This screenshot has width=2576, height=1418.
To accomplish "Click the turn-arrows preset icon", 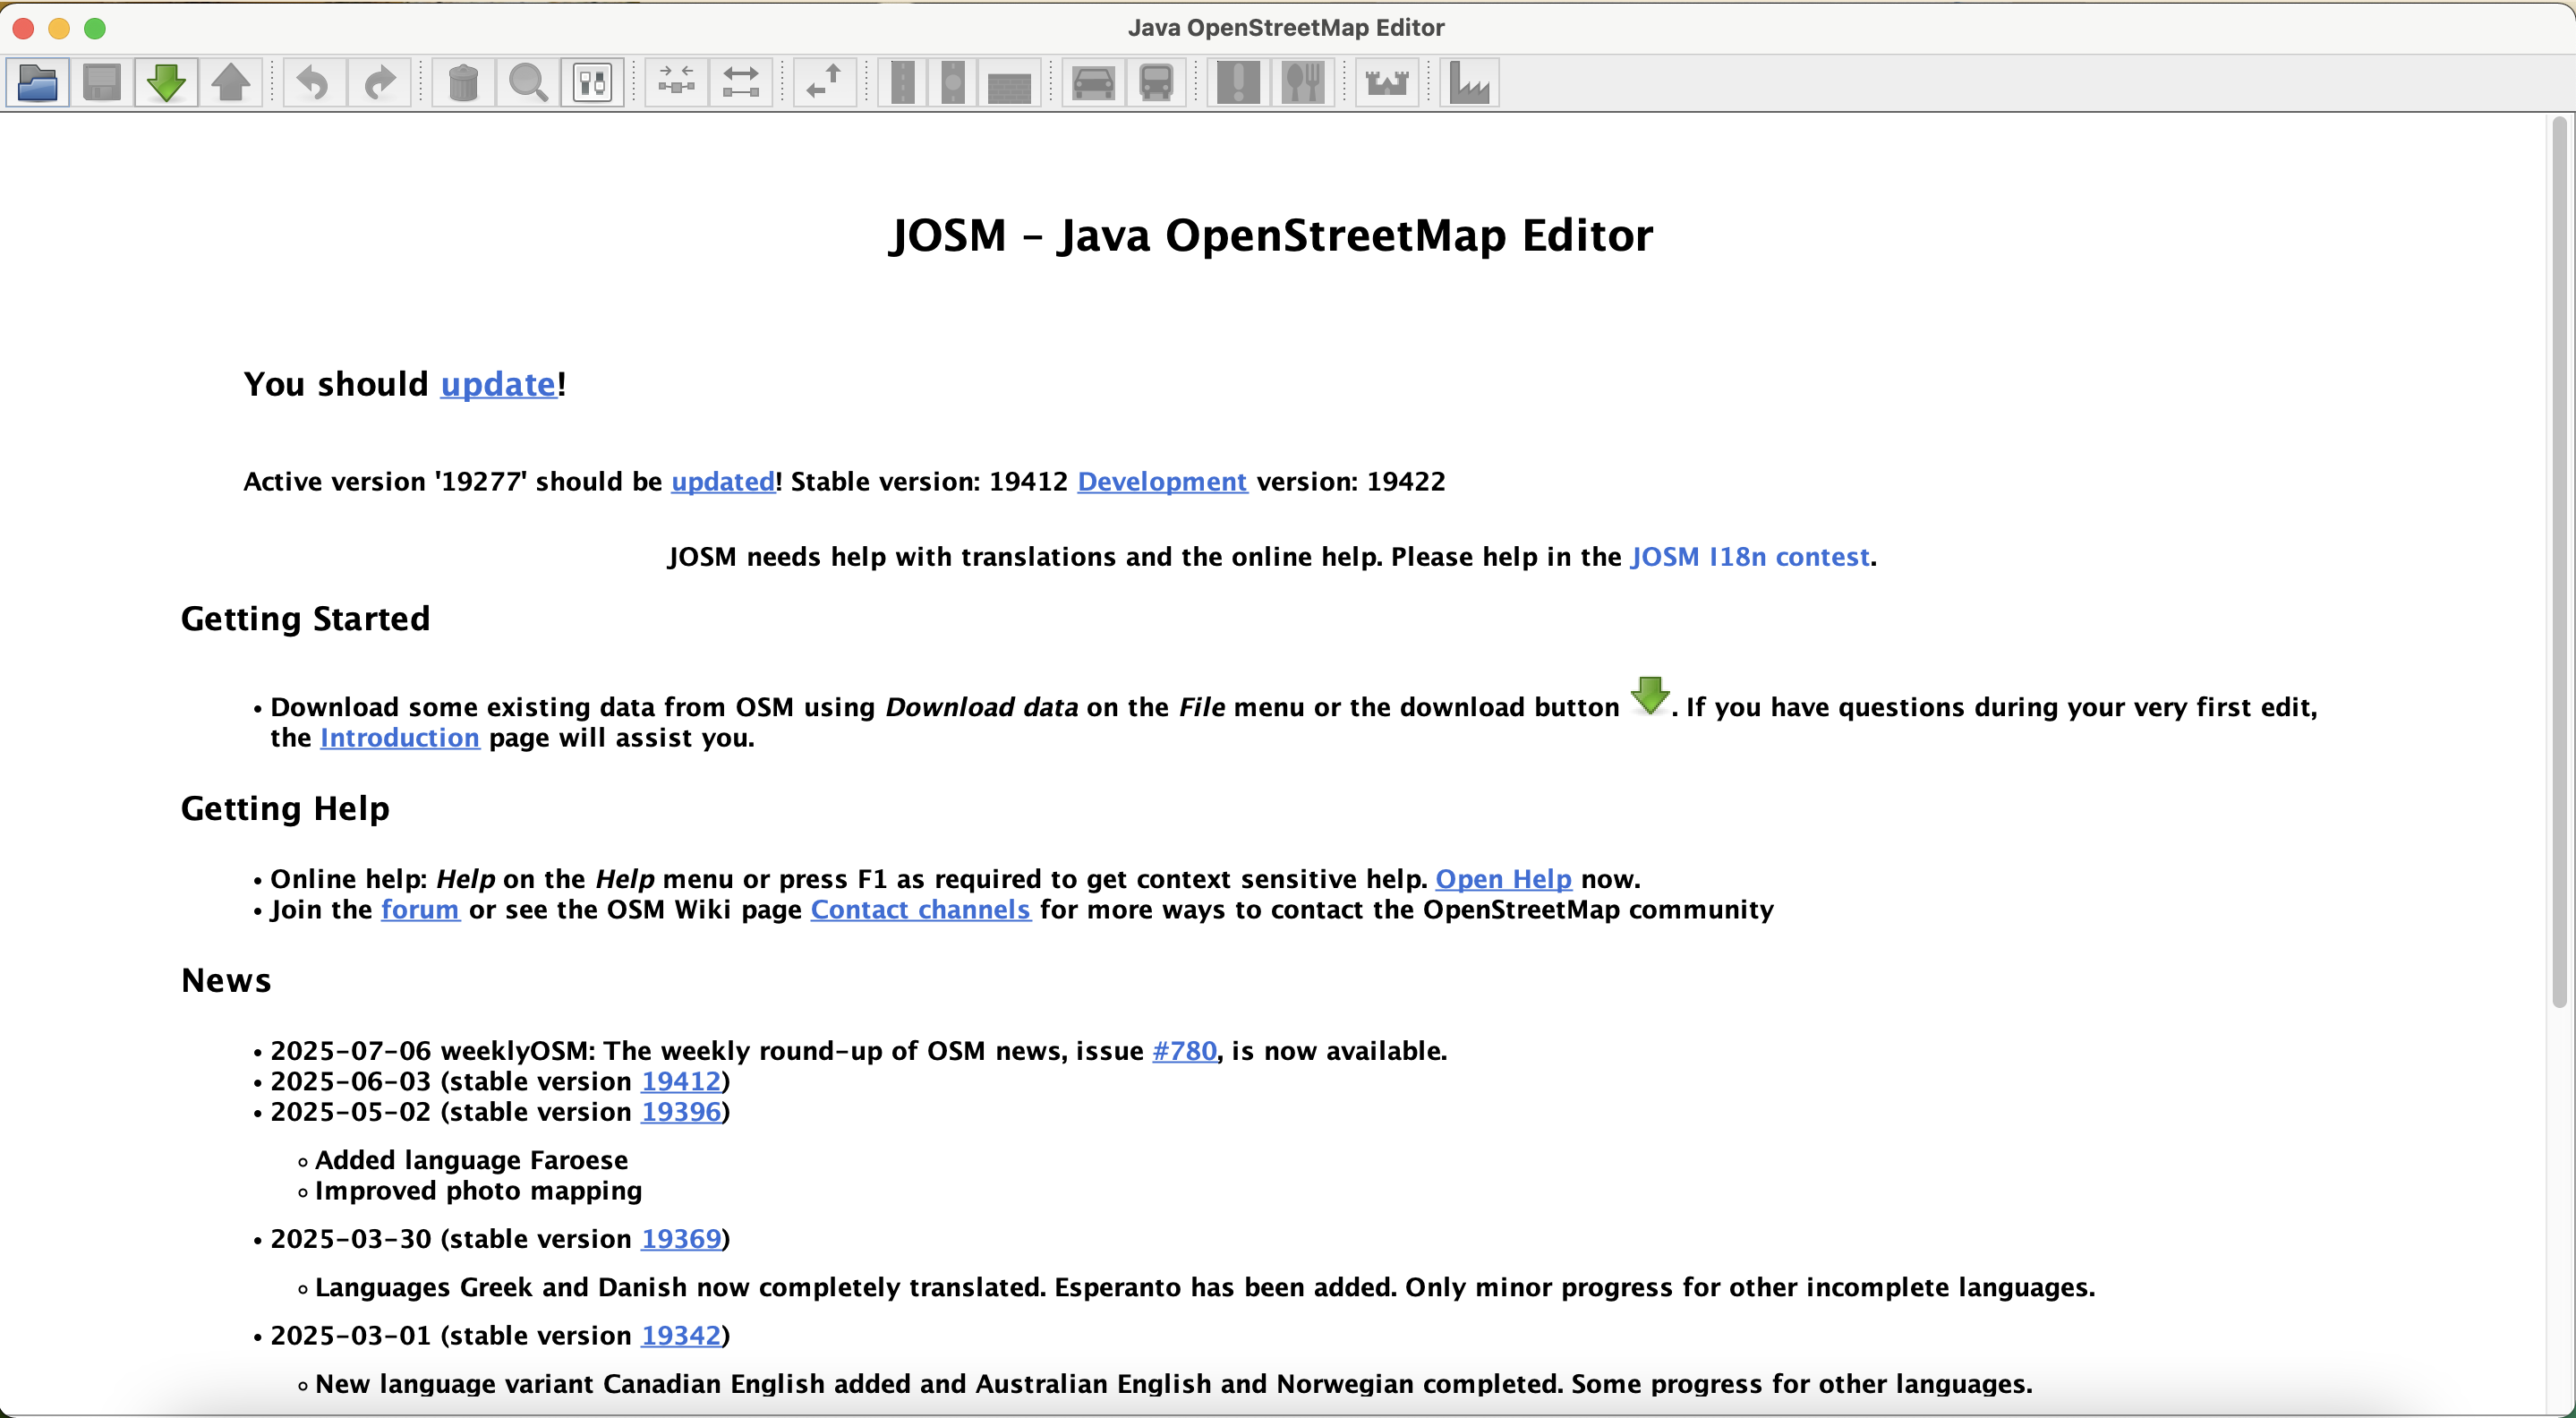I will point(825,83).
